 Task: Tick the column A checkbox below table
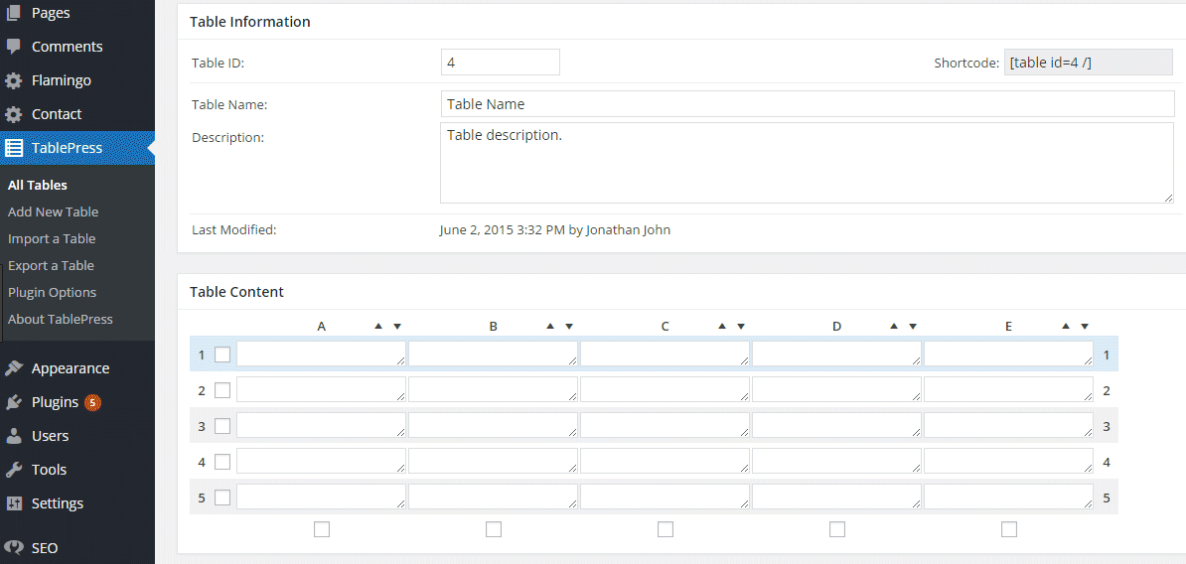click(321, 529)
